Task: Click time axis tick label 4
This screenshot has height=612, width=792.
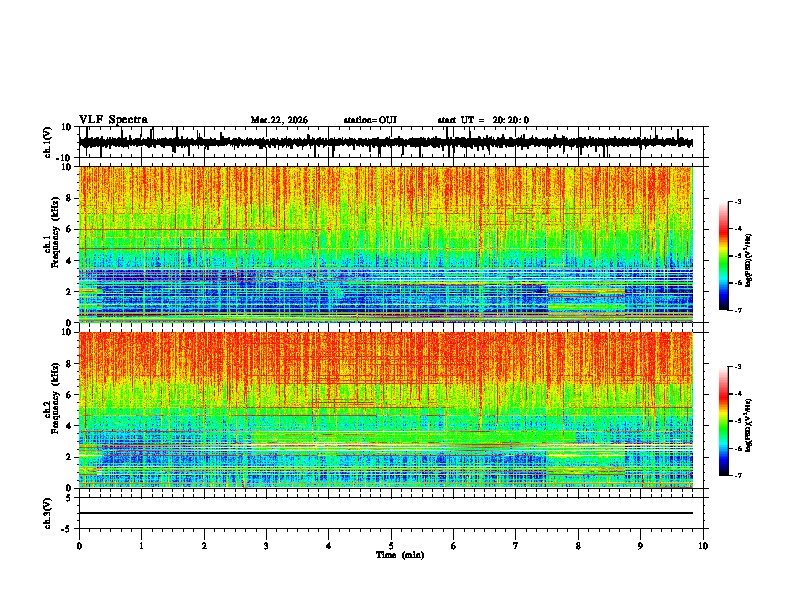Action: coord(329,546)
